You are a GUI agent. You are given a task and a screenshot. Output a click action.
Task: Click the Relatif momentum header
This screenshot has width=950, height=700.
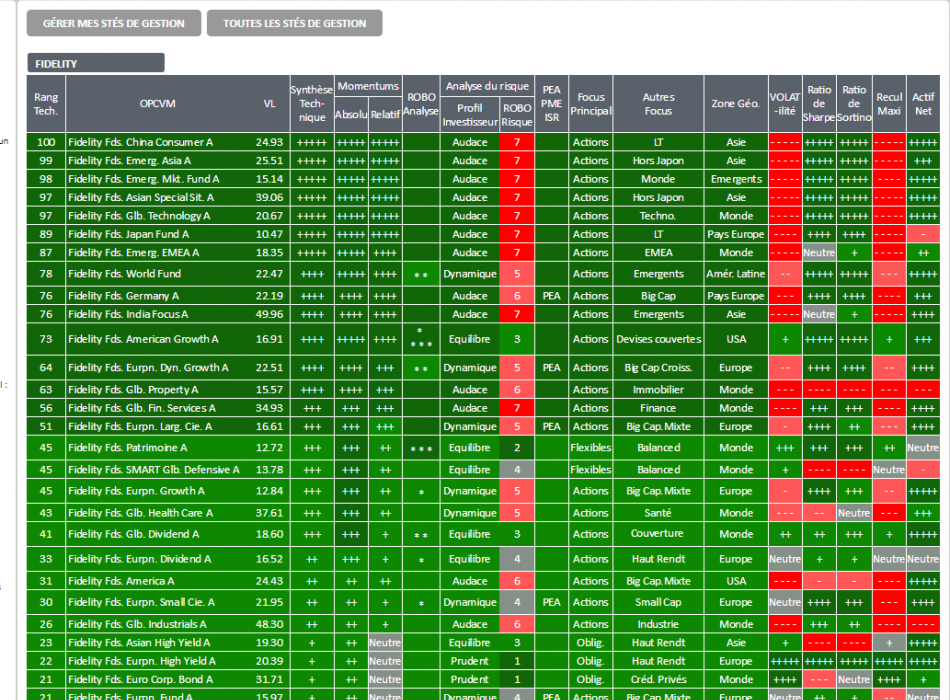[385, 114]
